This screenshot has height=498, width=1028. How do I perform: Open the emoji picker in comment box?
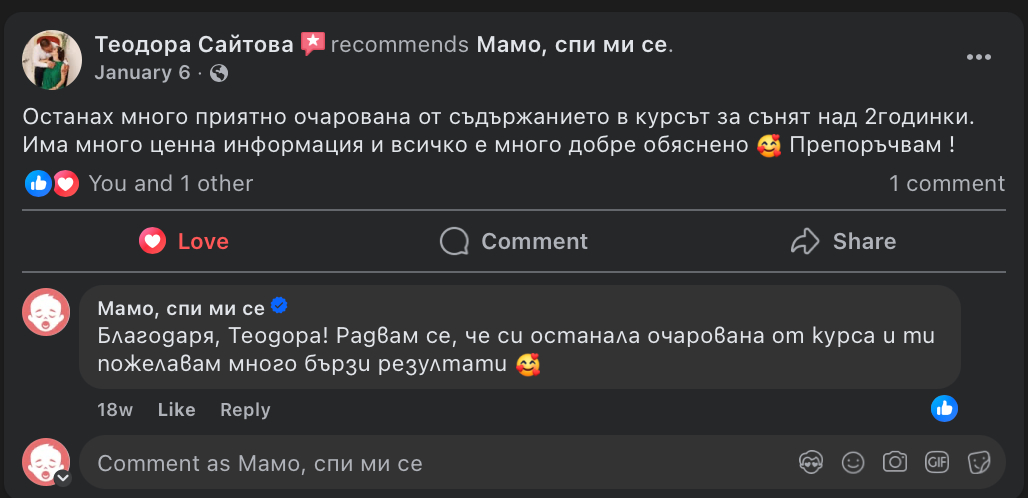point(852,462)
